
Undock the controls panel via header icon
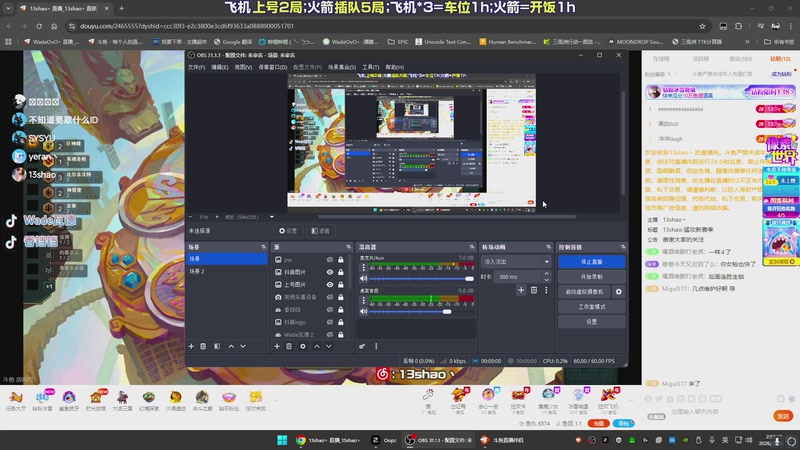click(623, 247)
